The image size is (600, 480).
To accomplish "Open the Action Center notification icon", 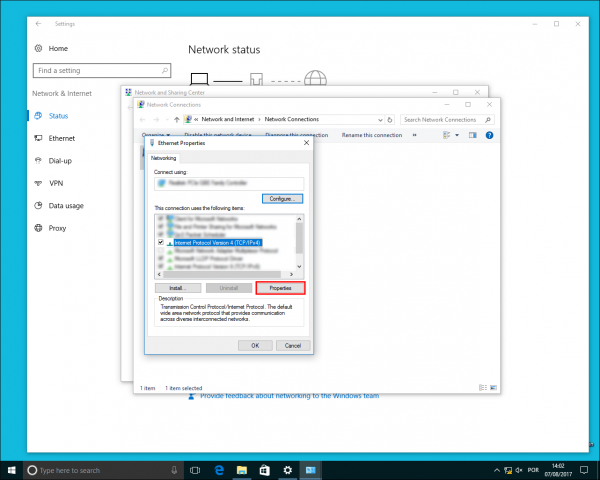I will pyautogui.click(x=584, y=470).
